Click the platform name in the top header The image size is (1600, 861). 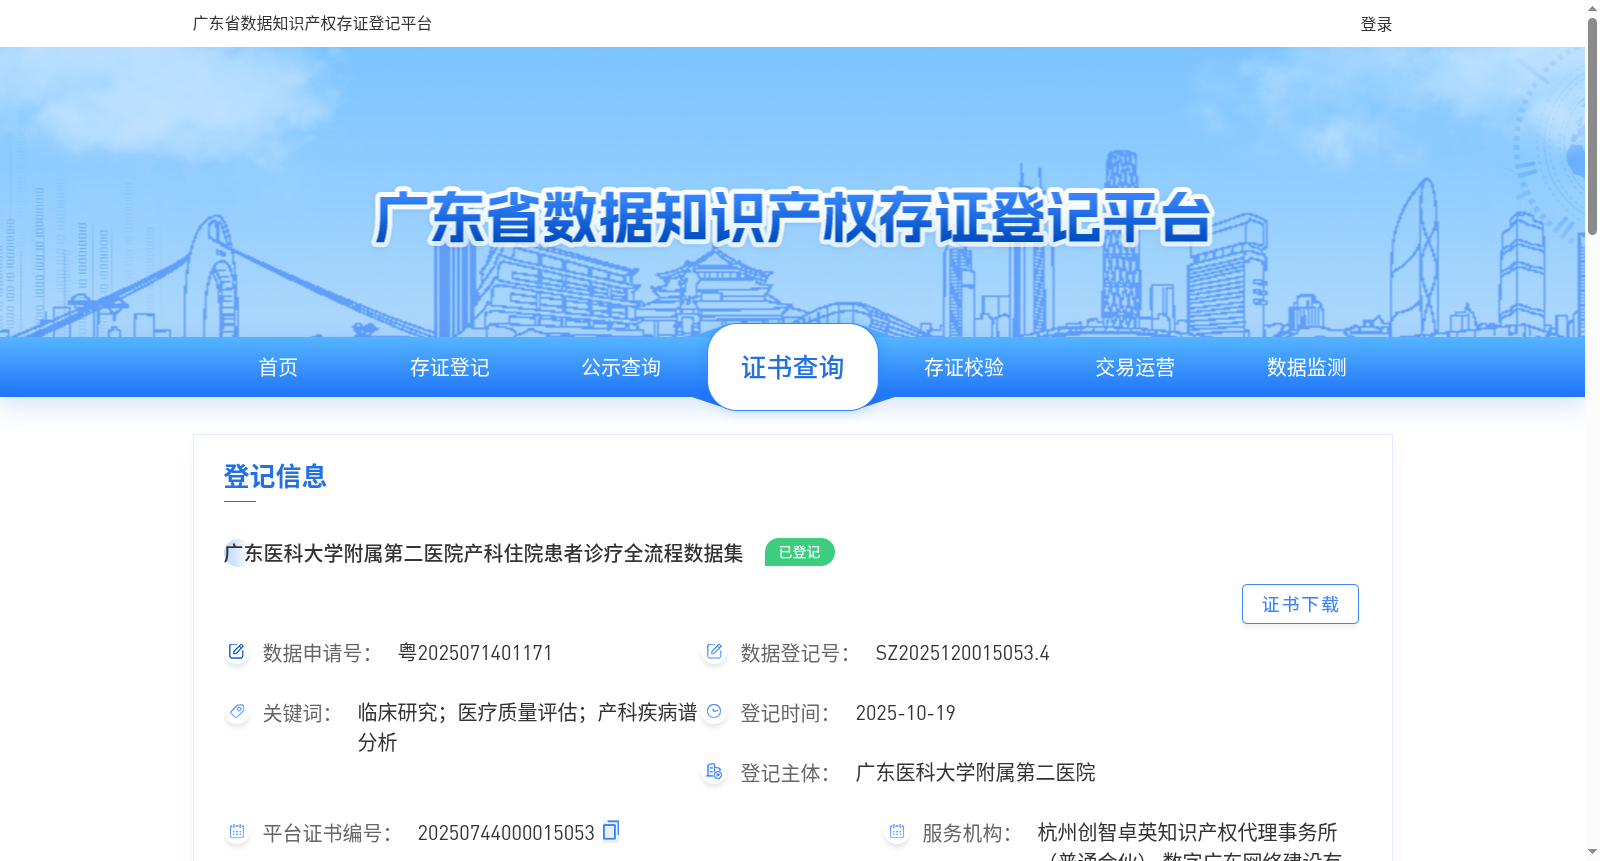312,23
